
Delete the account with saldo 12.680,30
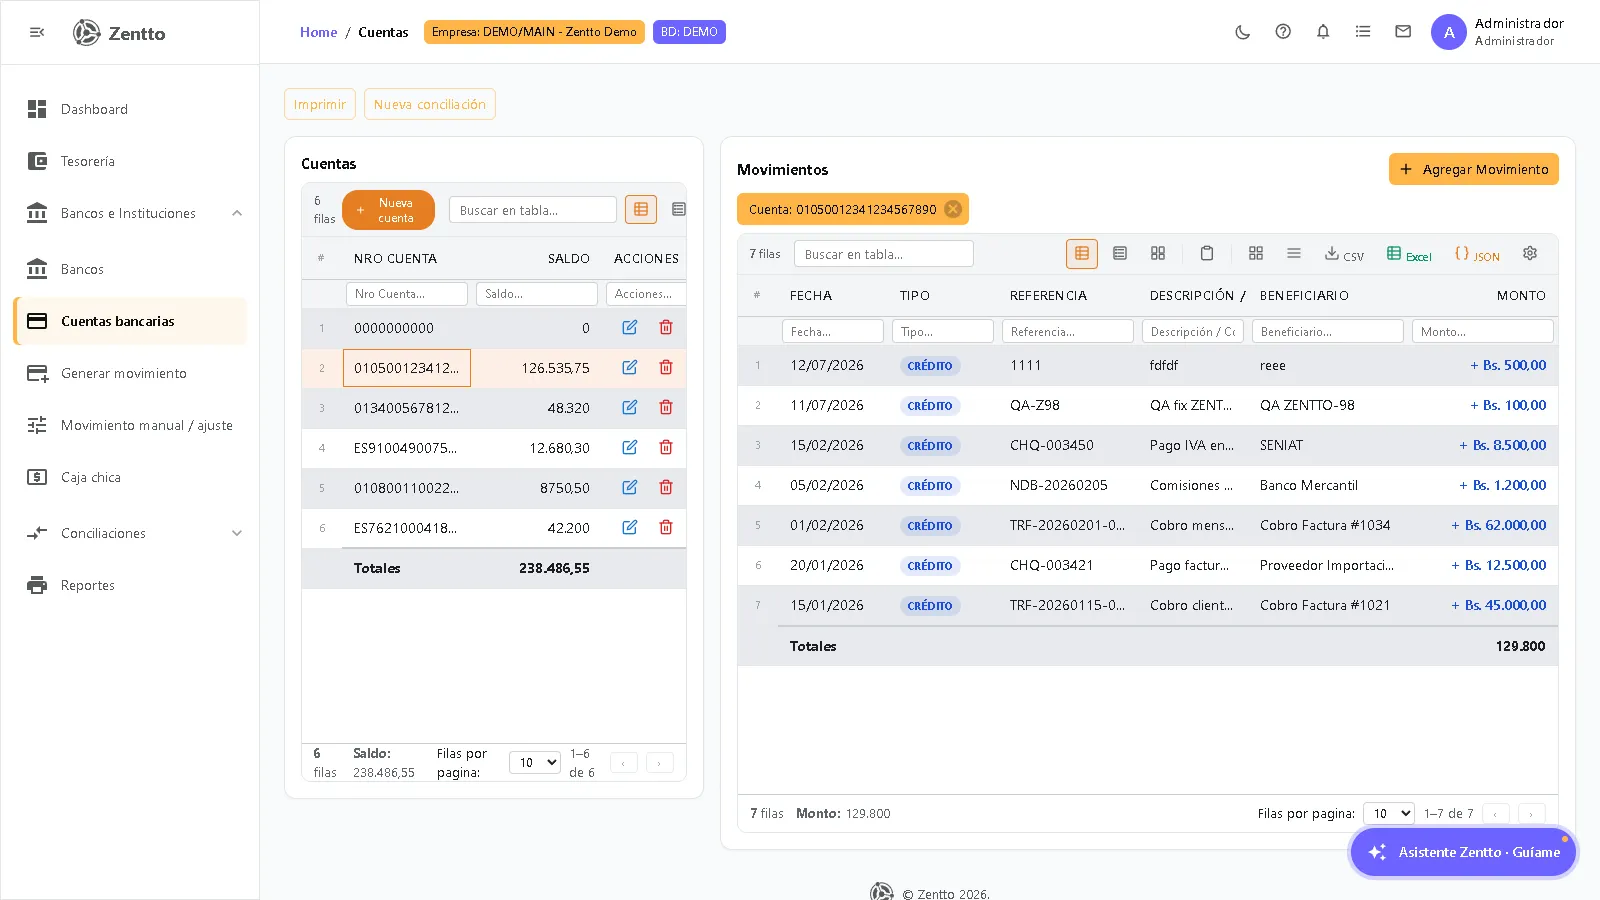point(666,447)
